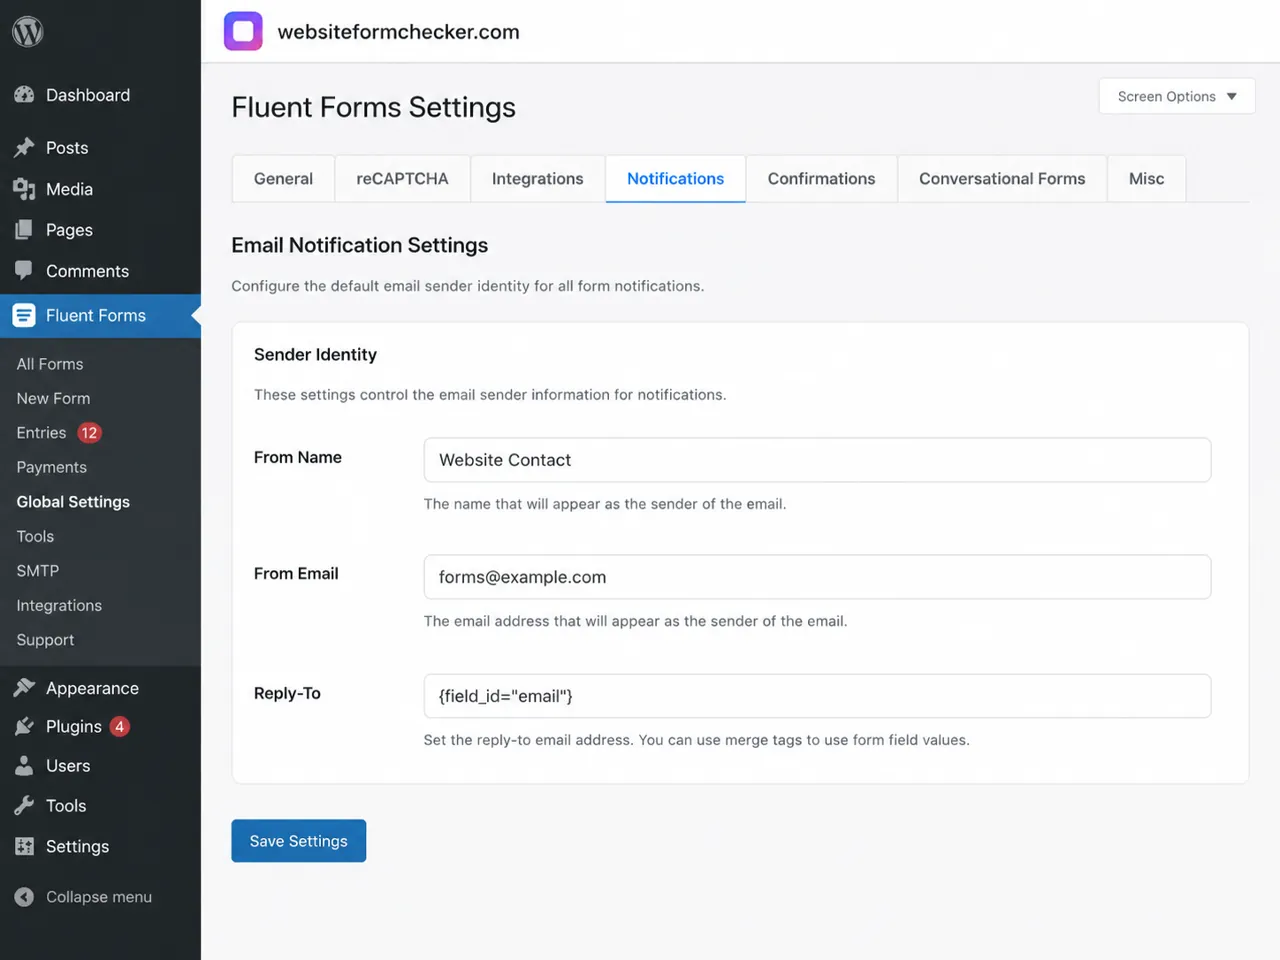
Task: Focus the From Name input field
Action: (x=817, y=460)
